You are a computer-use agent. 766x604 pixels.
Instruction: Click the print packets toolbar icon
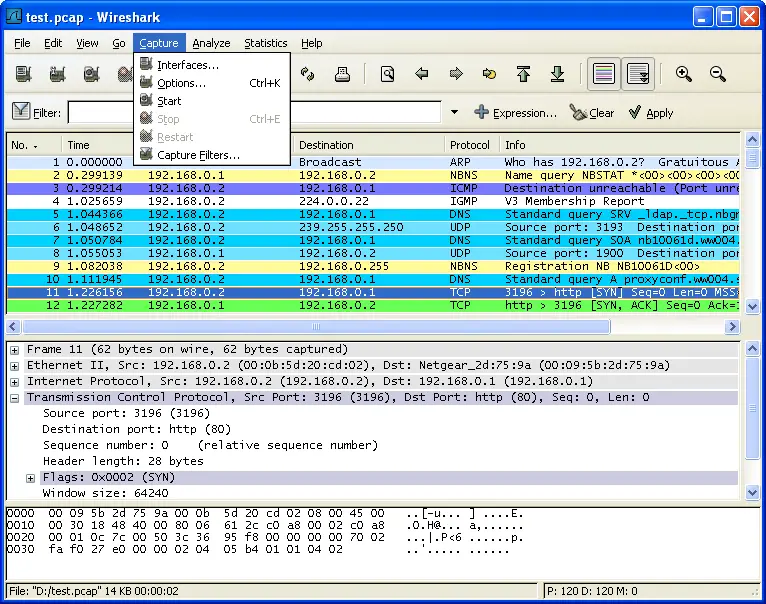(342, 74)
